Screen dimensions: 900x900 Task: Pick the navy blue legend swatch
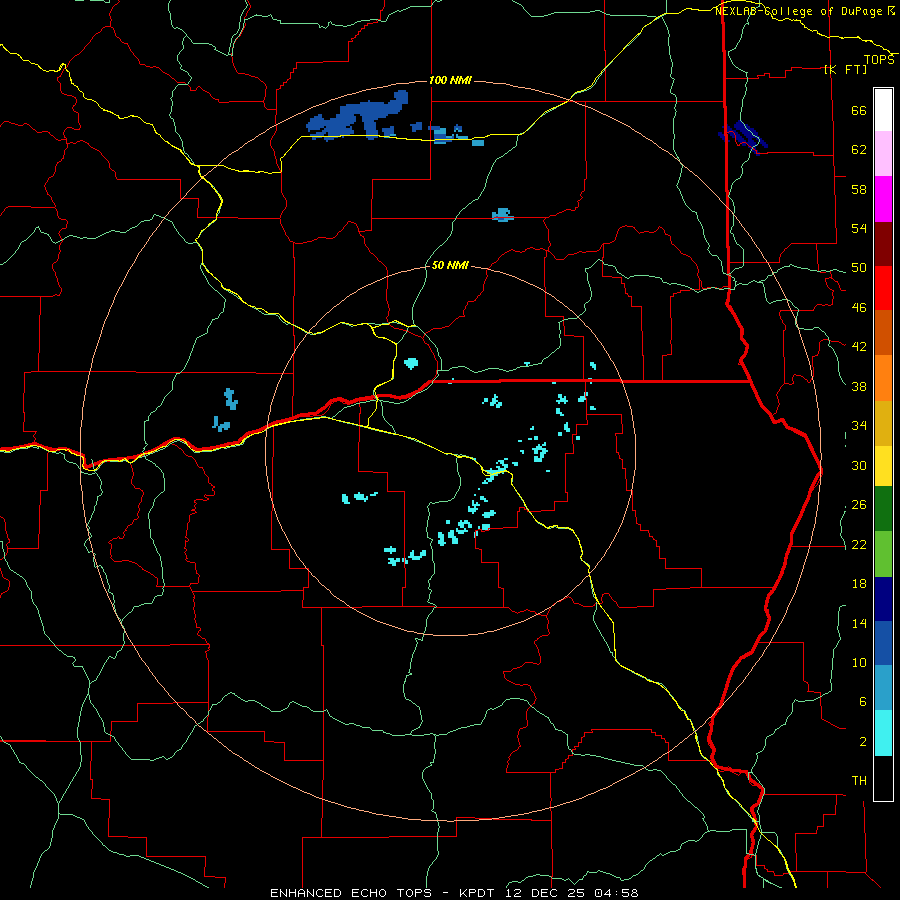883,599
